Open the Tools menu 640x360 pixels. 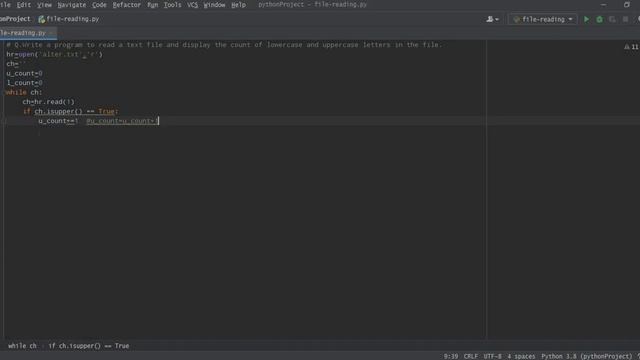click(172, 5)
